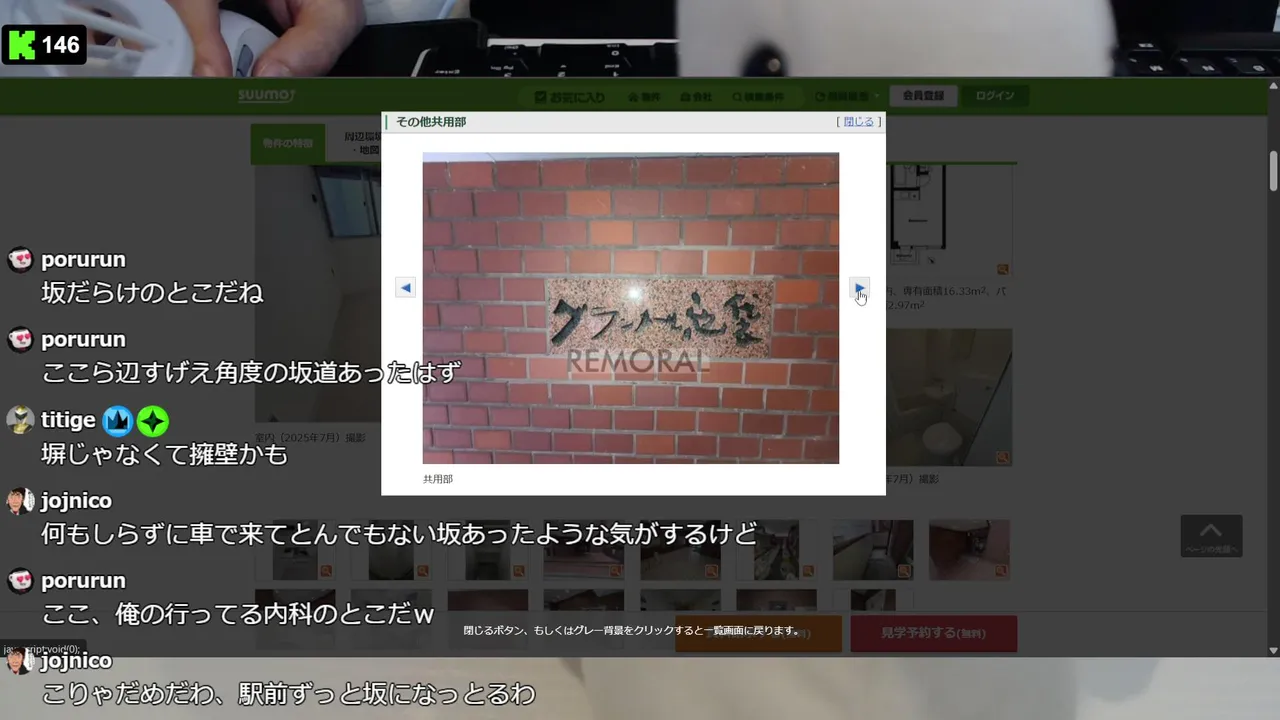The height and width of the screenshot is (720, 1280).
Task: Open the 検索条件 menu item in header
Action: 758,97
